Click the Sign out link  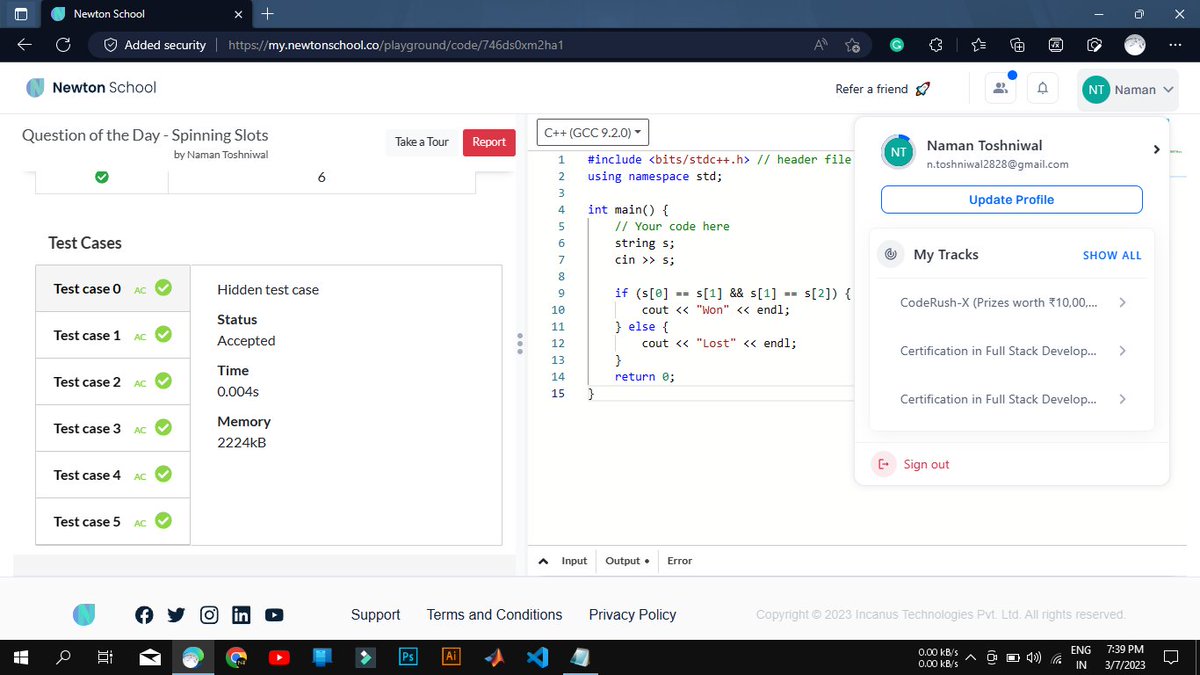tap(926, 464)
